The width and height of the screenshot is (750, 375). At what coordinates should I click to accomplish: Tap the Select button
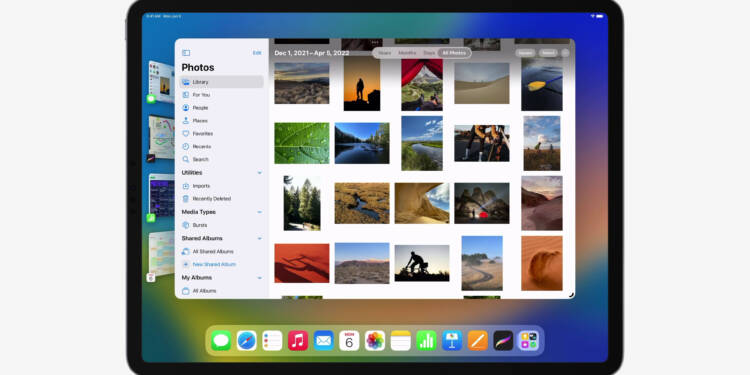click(x=548, y=53)
